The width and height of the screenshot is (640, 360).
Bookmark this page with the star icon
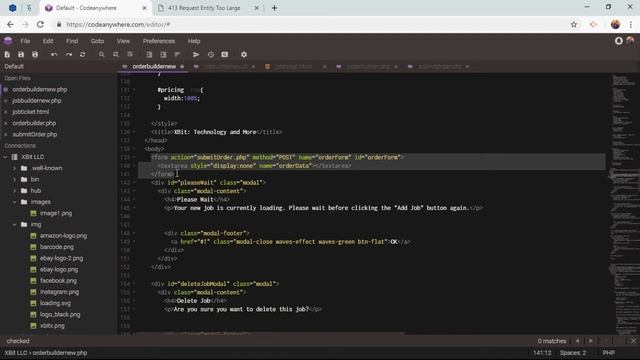[x=574, y=24]
